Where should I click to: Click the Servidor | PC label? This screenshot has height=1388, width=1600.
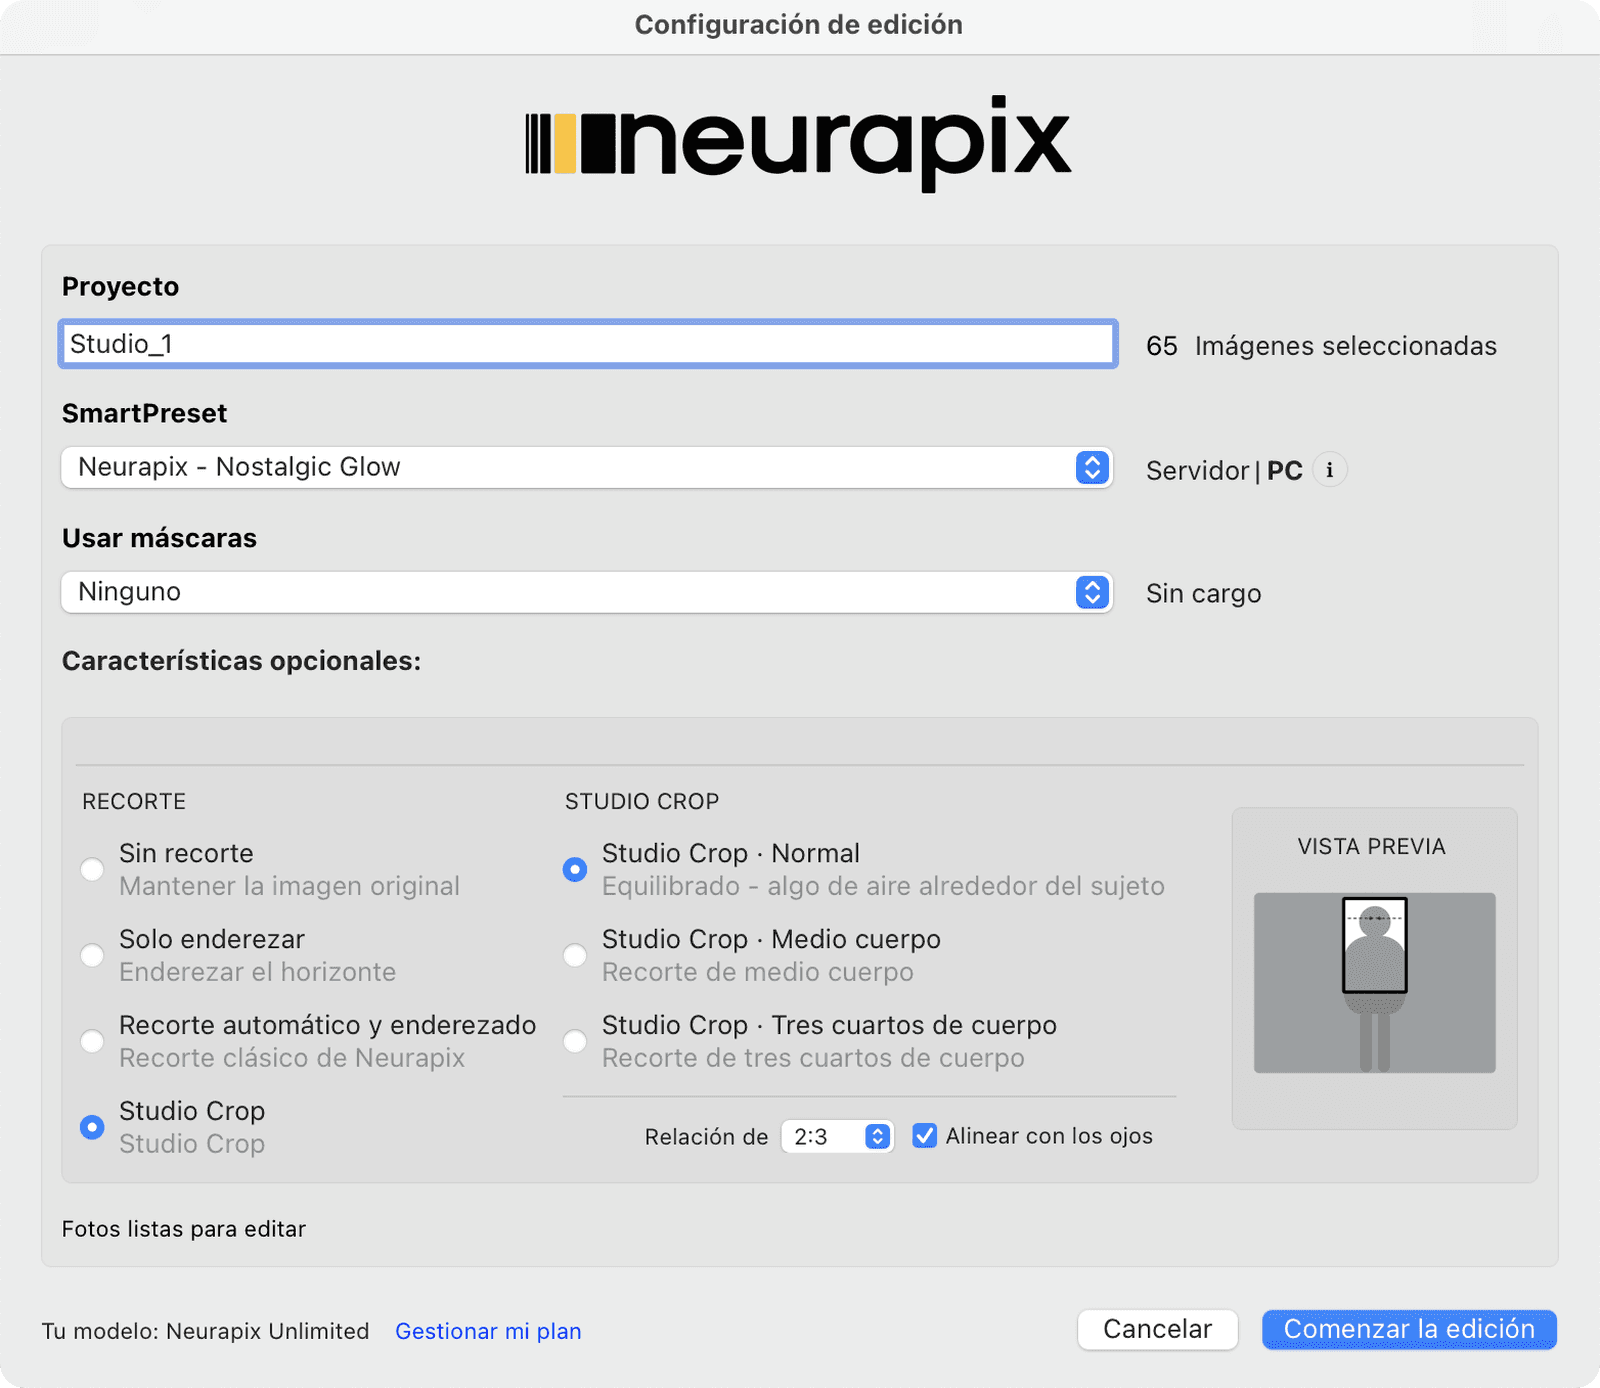tap(1224, 470)
